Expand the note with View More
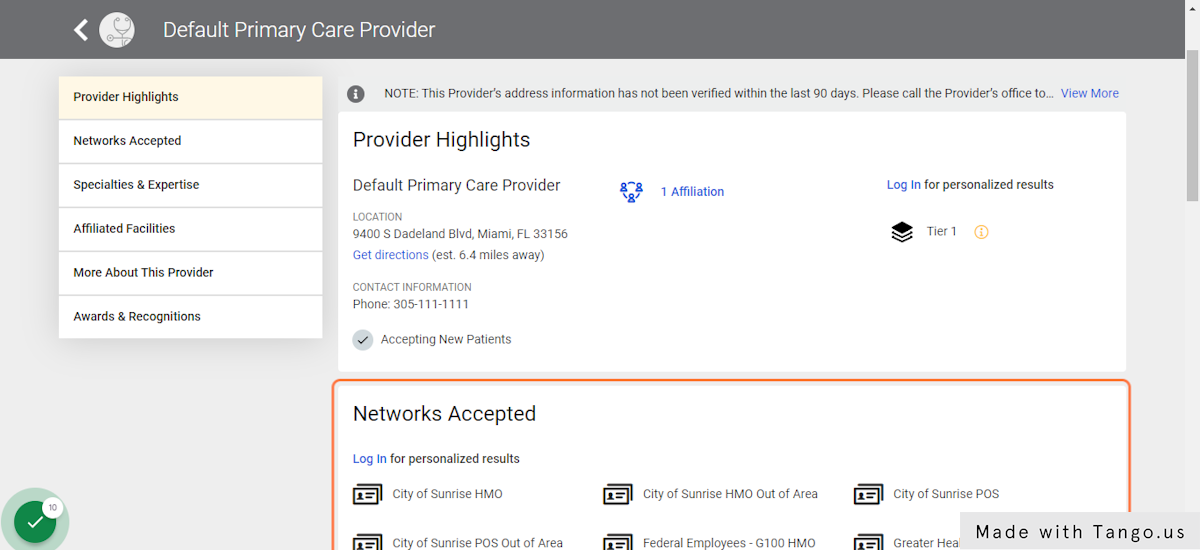 [1090, 93]
